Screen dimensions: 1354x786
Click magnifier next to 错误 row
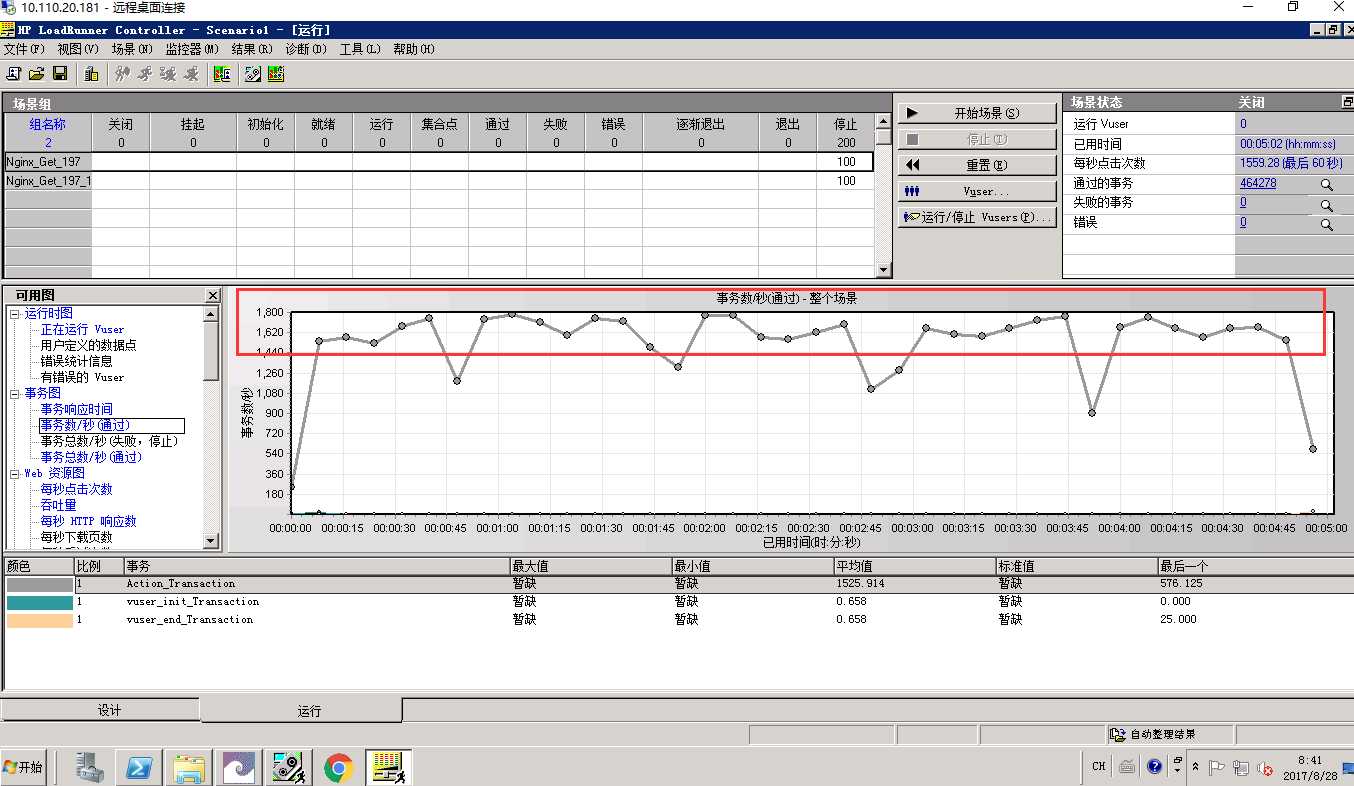tap(1326, 225)
